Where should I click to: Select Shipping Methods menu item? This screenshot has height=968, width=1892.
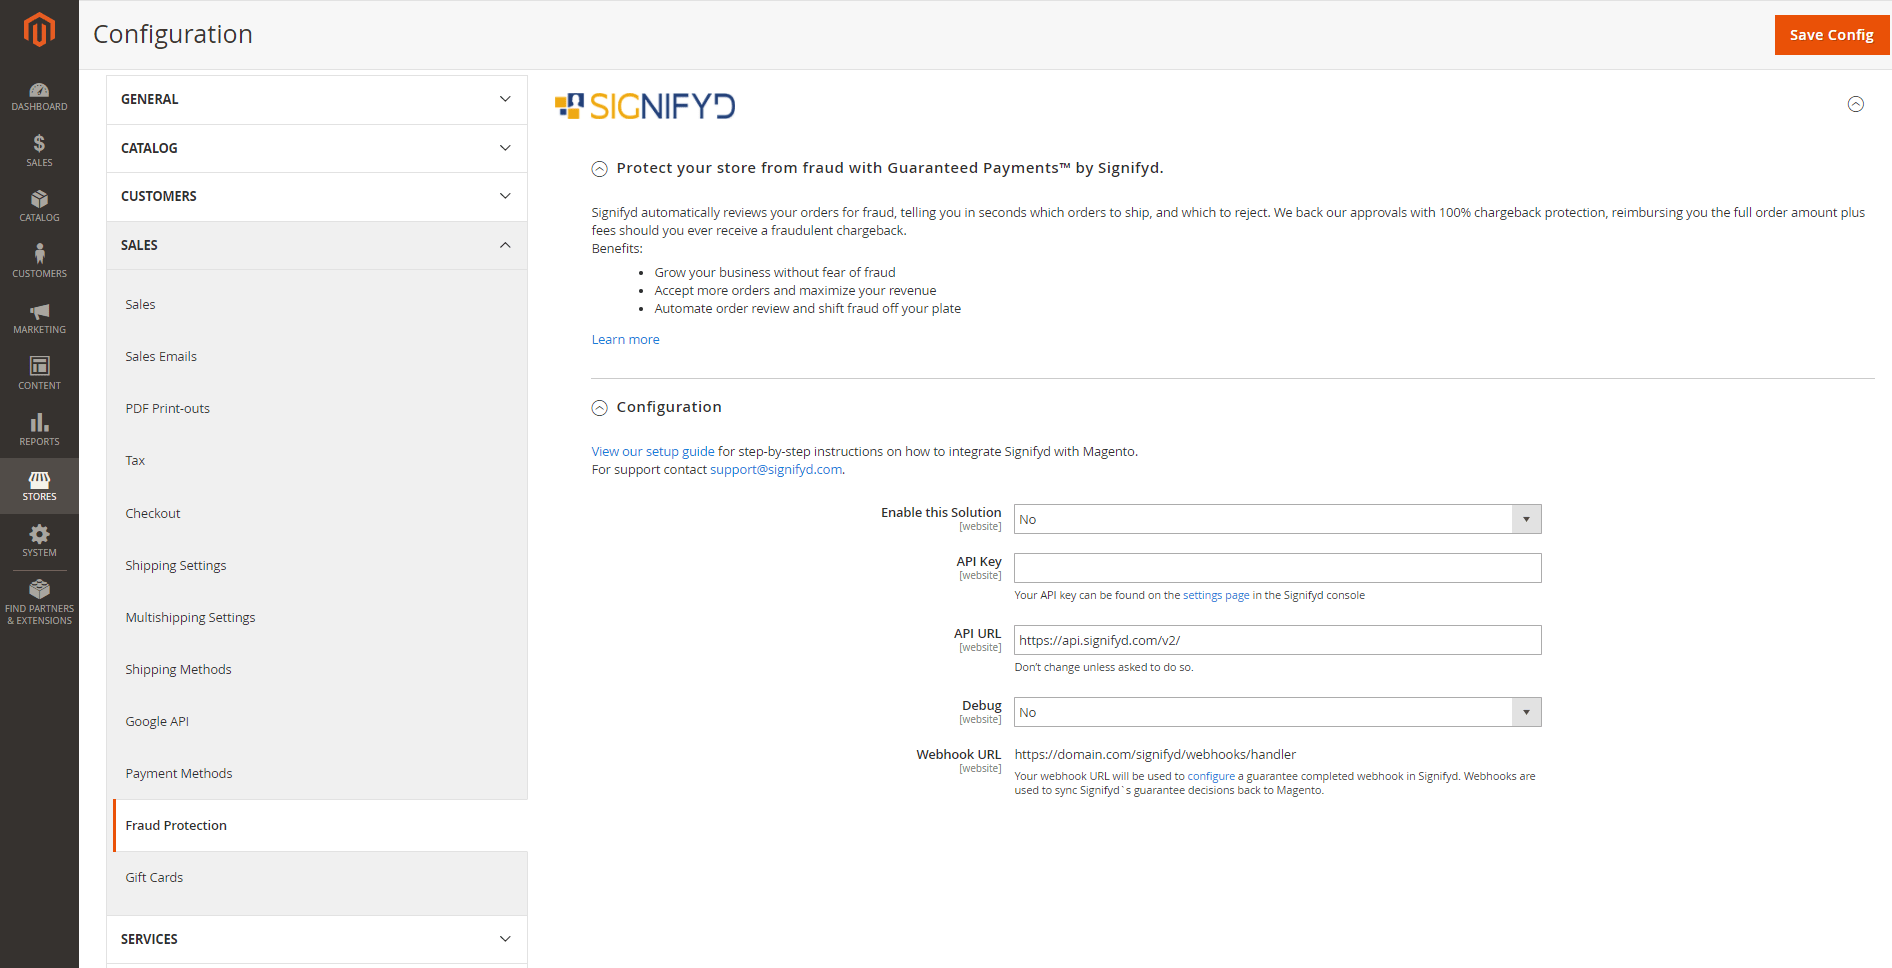click(x=178, y=669)
